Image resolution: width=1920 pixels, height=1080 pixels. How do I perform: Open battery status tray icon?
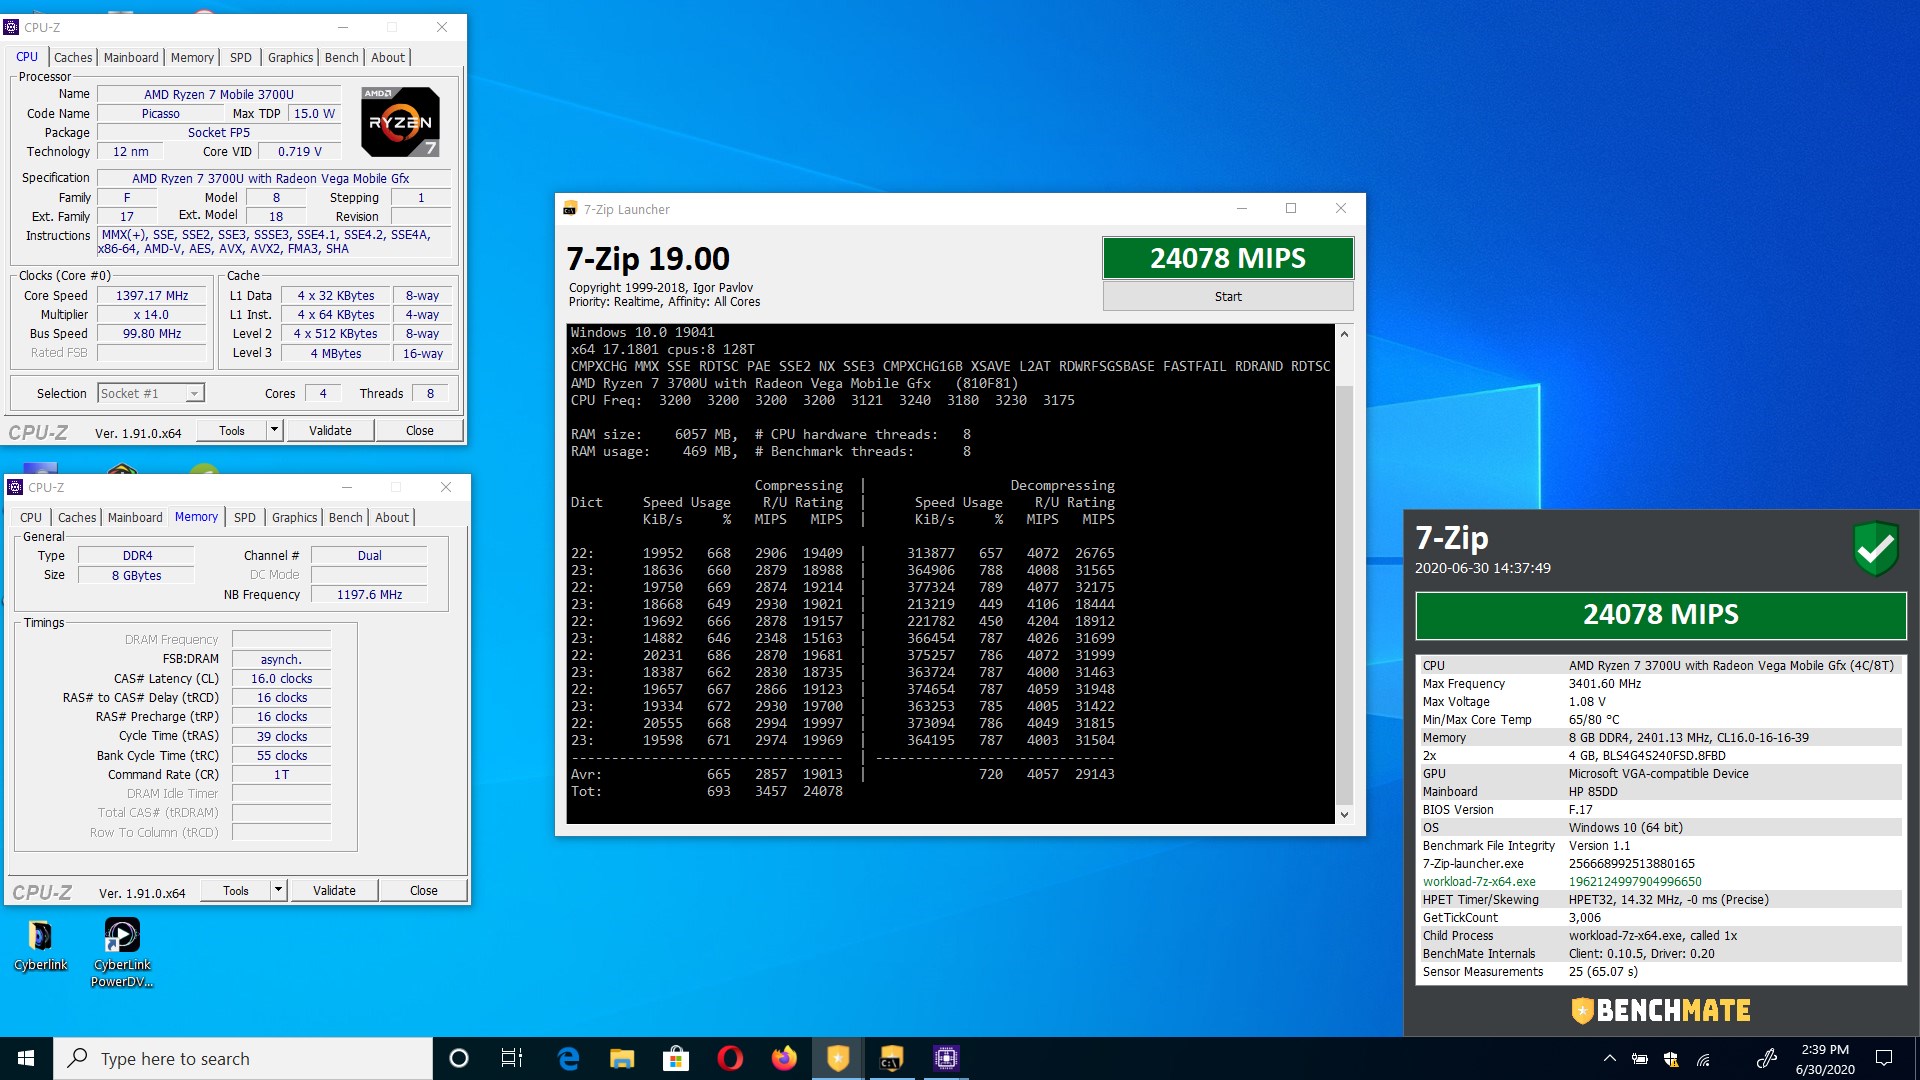(1640, 1058)
